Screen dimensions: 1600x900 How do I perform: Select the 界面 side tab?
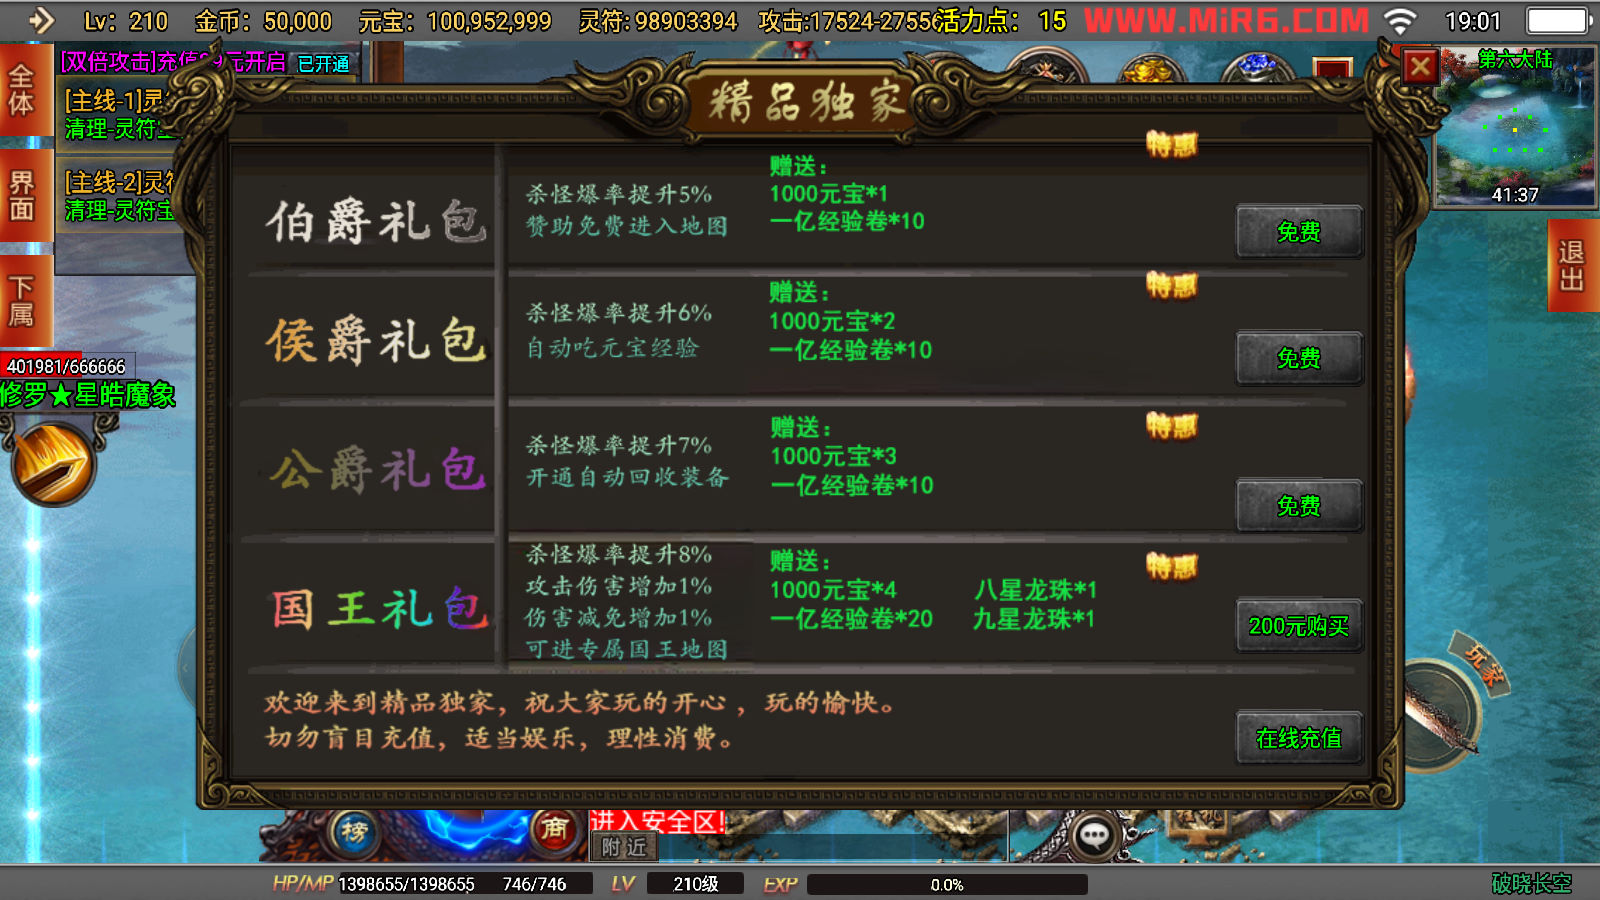[x=22, y=196]
